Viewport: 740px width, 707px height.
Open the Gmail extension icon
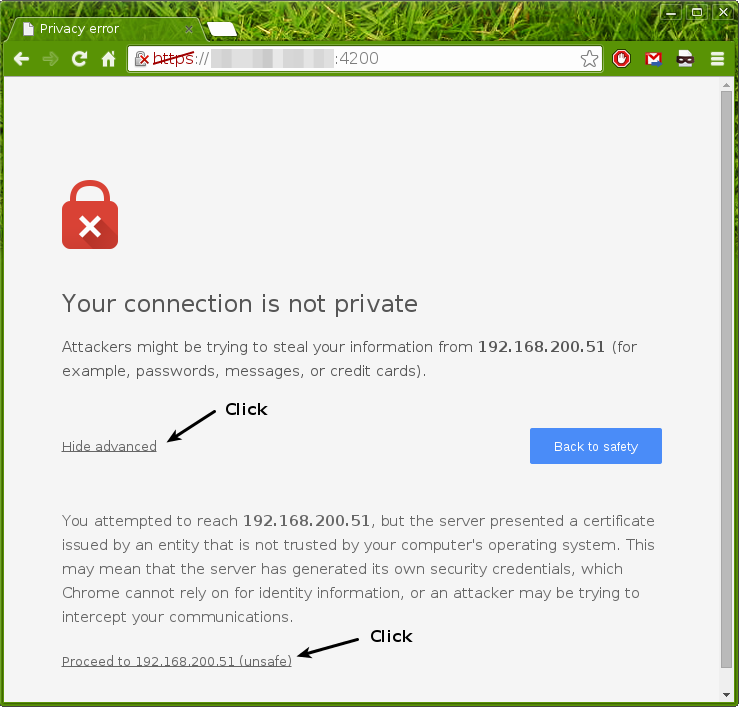653,59
